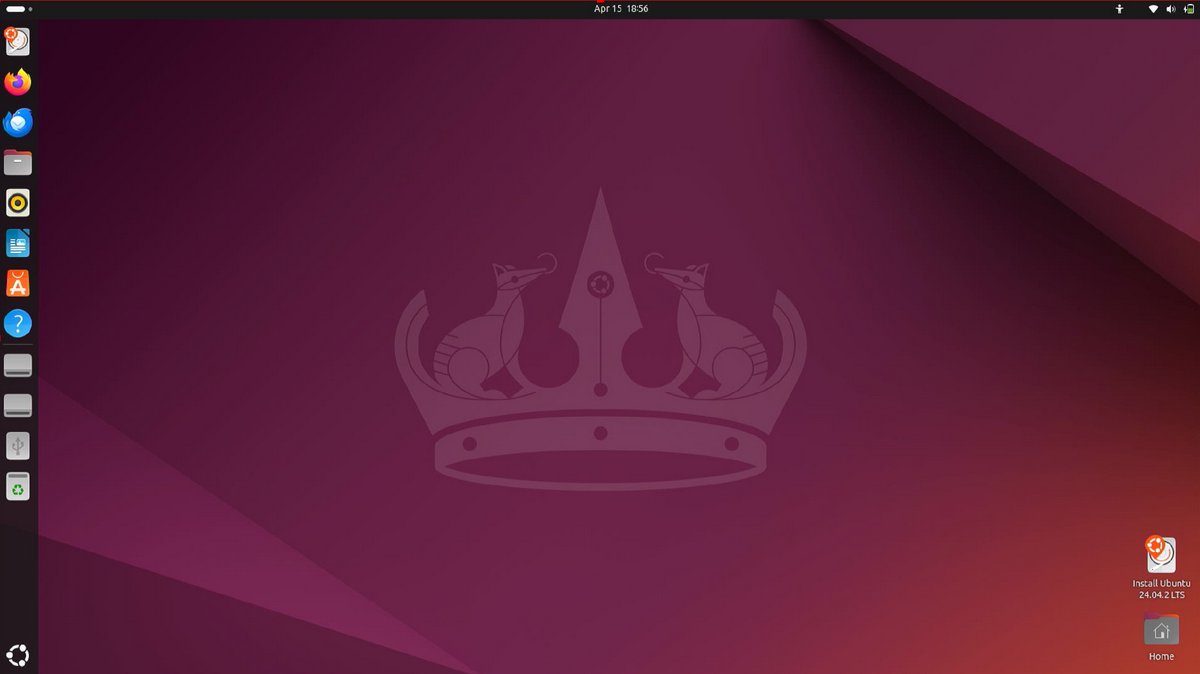1200x674 pixels.
Task: Show Applications grid via Ubuntu logo
Action: (18, 655)
